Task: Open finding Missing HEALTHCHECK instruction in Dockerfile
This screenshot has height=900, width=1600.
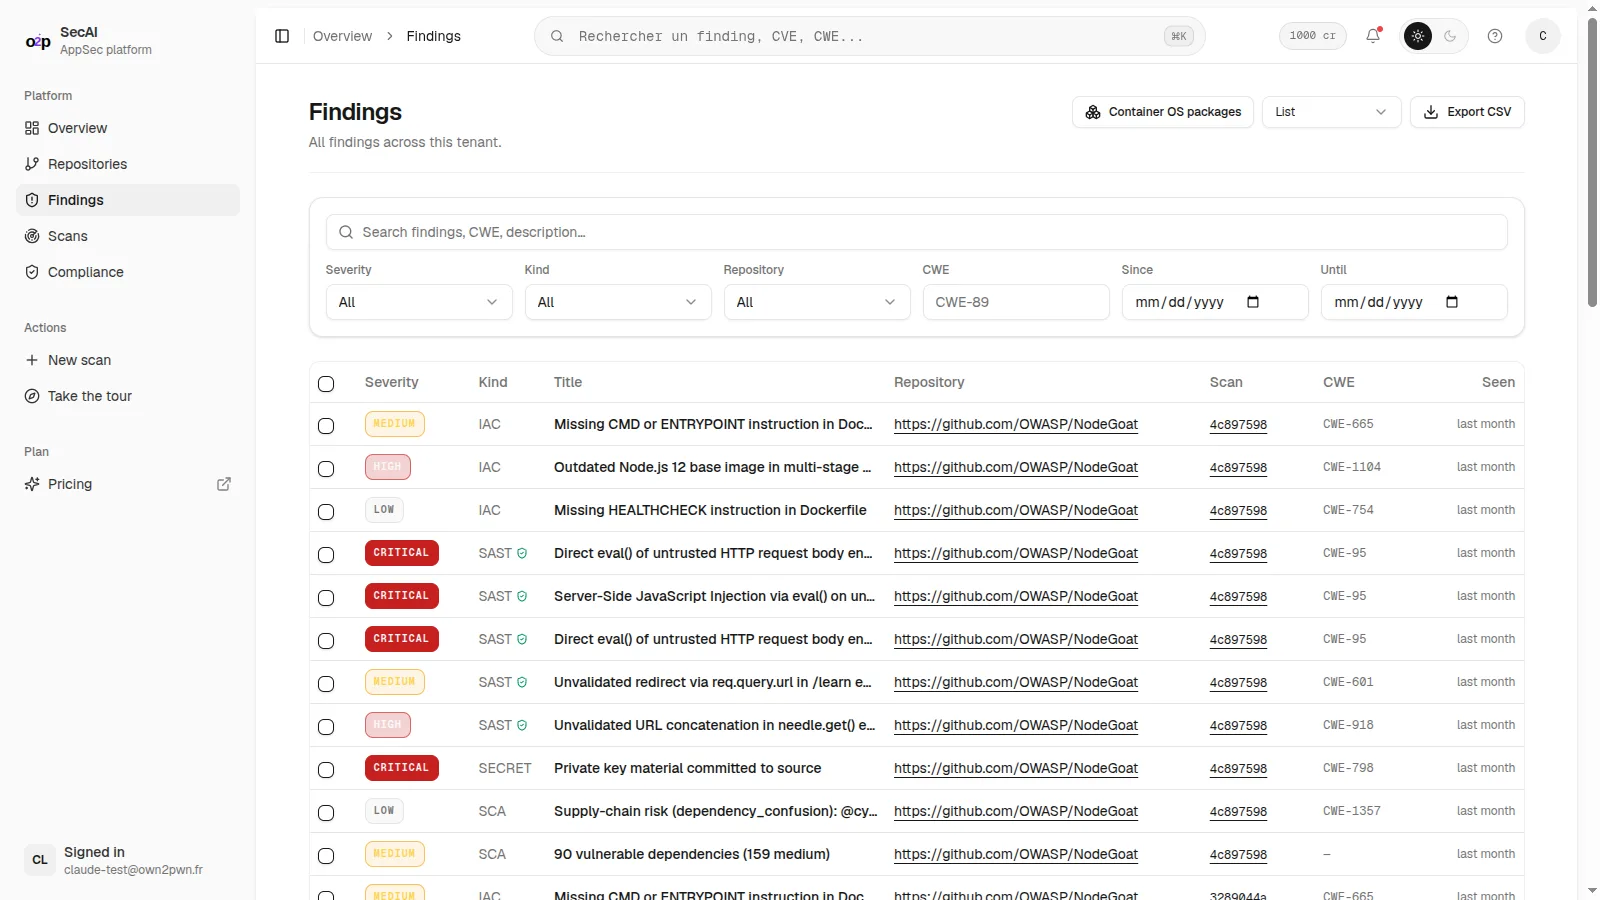Action: 710,510
